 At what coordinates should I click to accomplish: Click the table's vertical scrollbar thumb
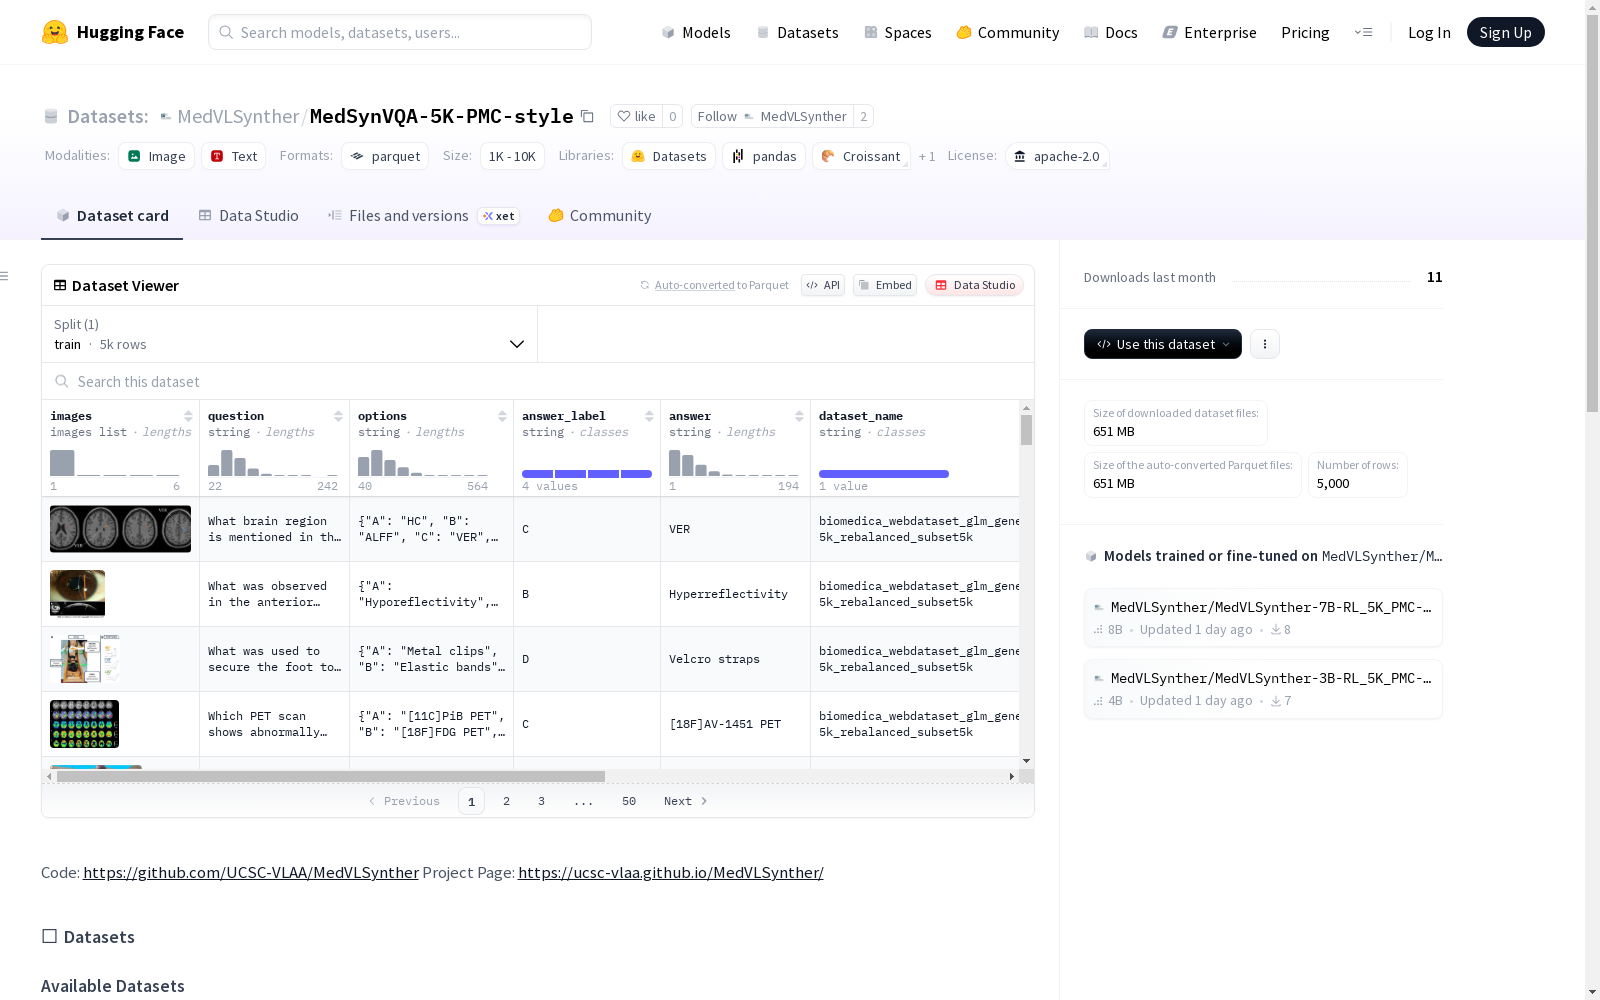(1026, 430)
